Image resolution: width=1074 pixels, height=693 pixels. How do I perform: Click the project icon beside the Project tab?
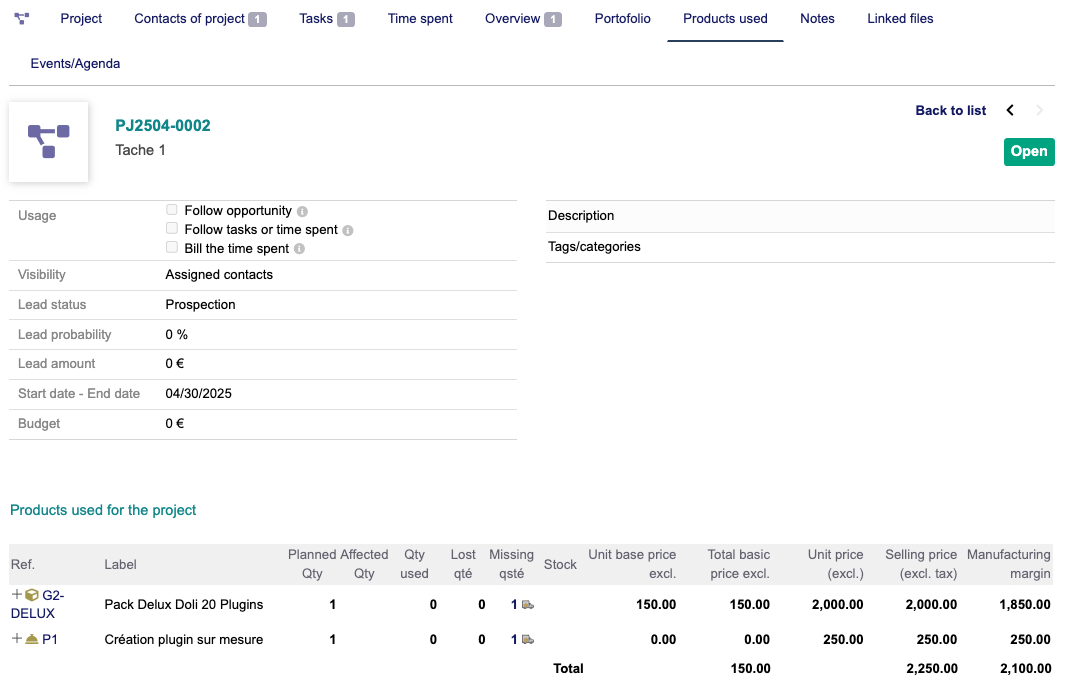22,19
